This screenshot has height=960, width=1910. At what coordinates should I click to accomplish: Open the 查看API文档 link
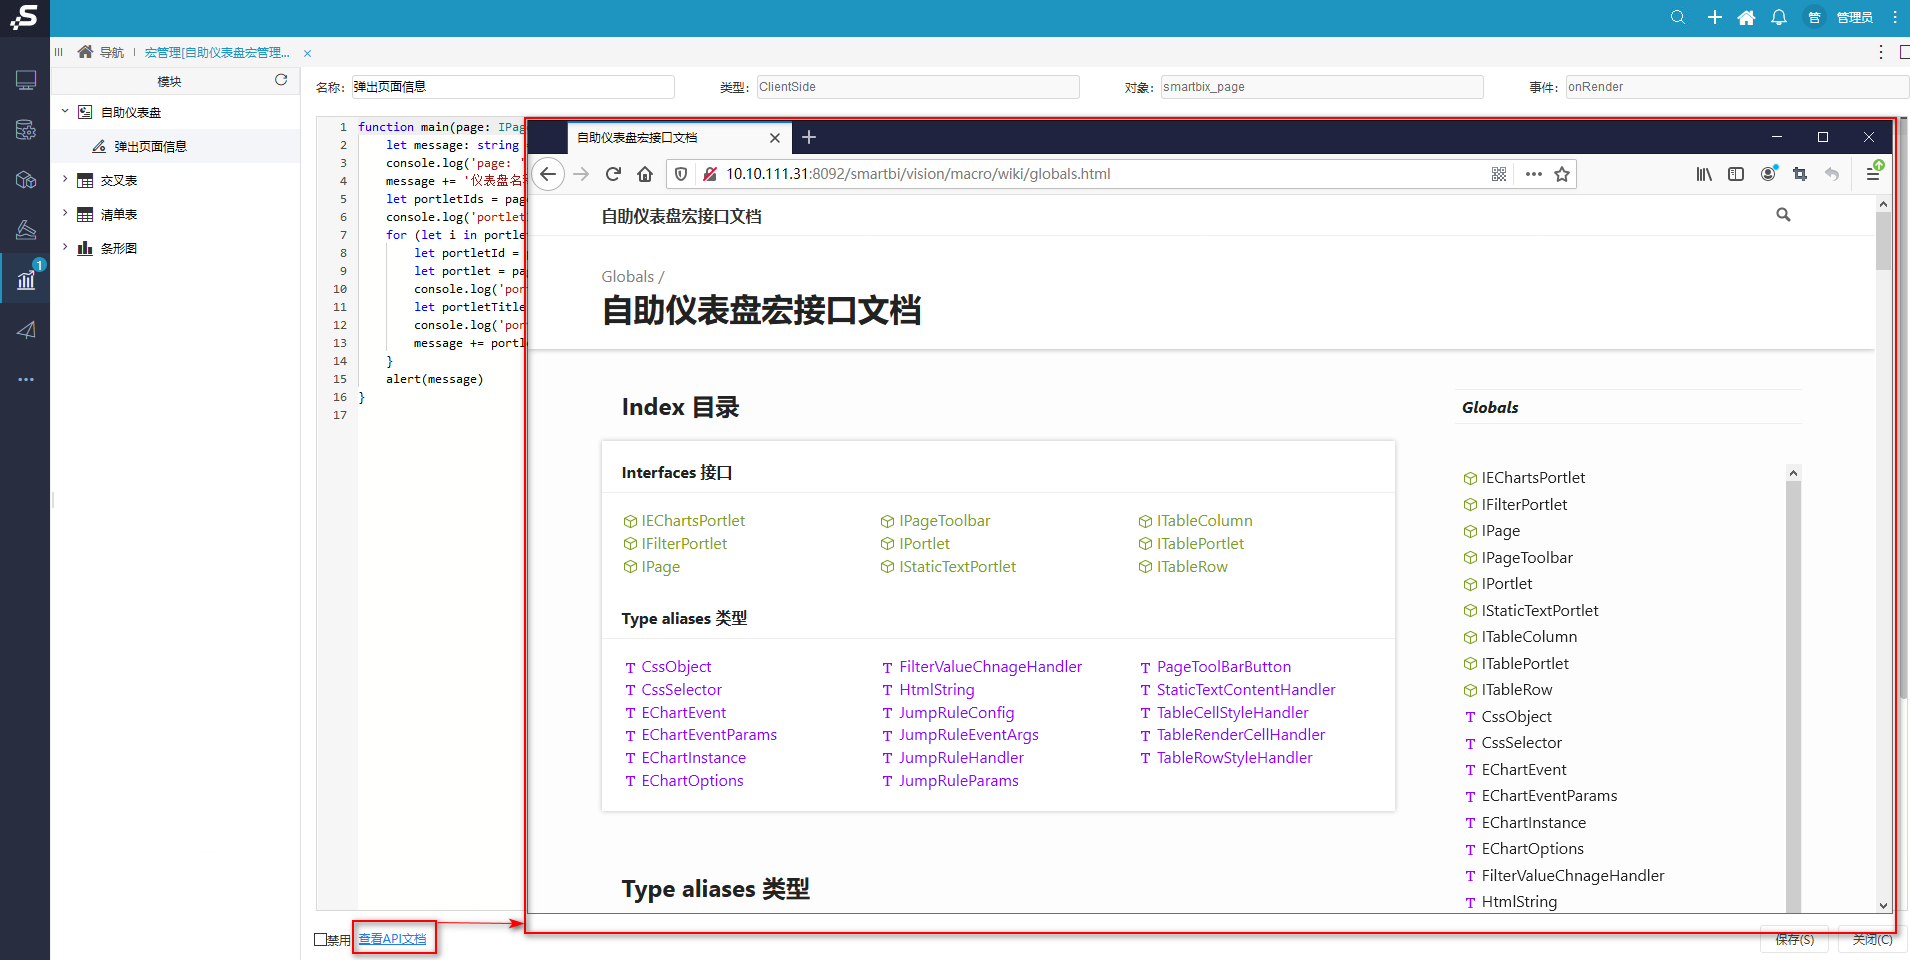[392, 939]
